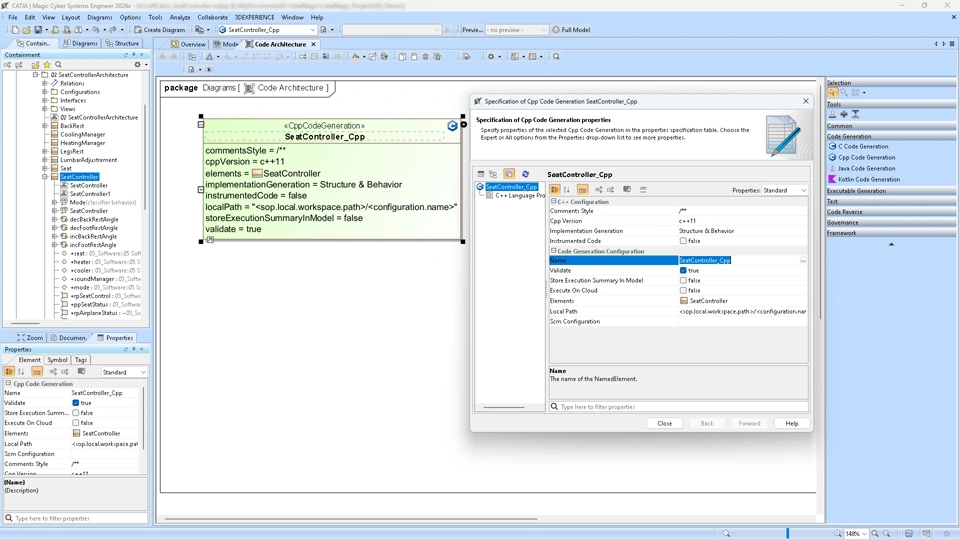This screenshot has height=540, width=960.
Task: Click the Help button in the dialog
Action: tap(792, 423)
